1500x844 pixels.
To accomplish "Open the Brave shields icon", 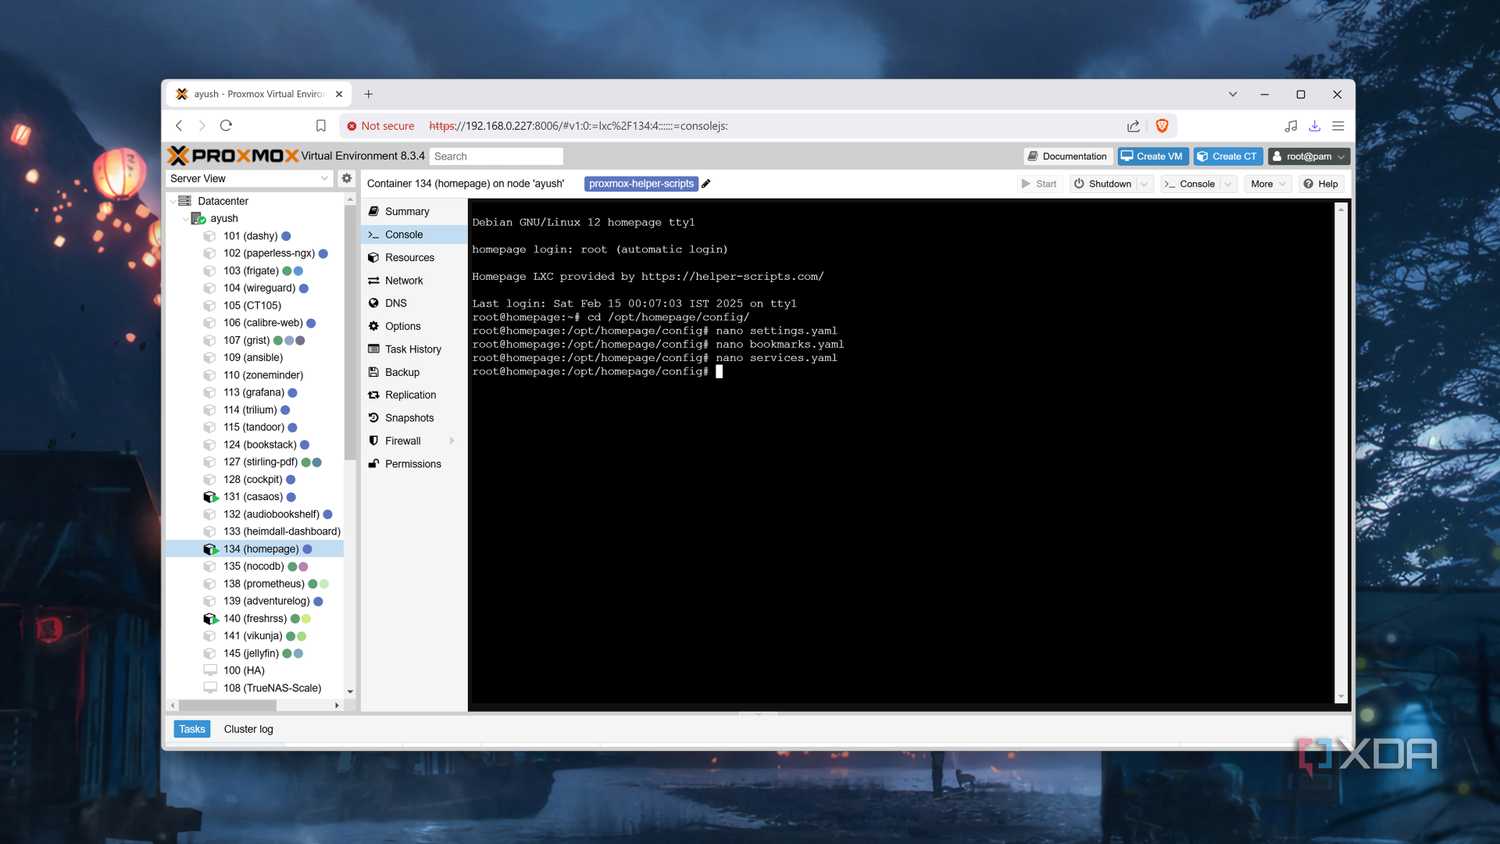I will pos(1162,126).
